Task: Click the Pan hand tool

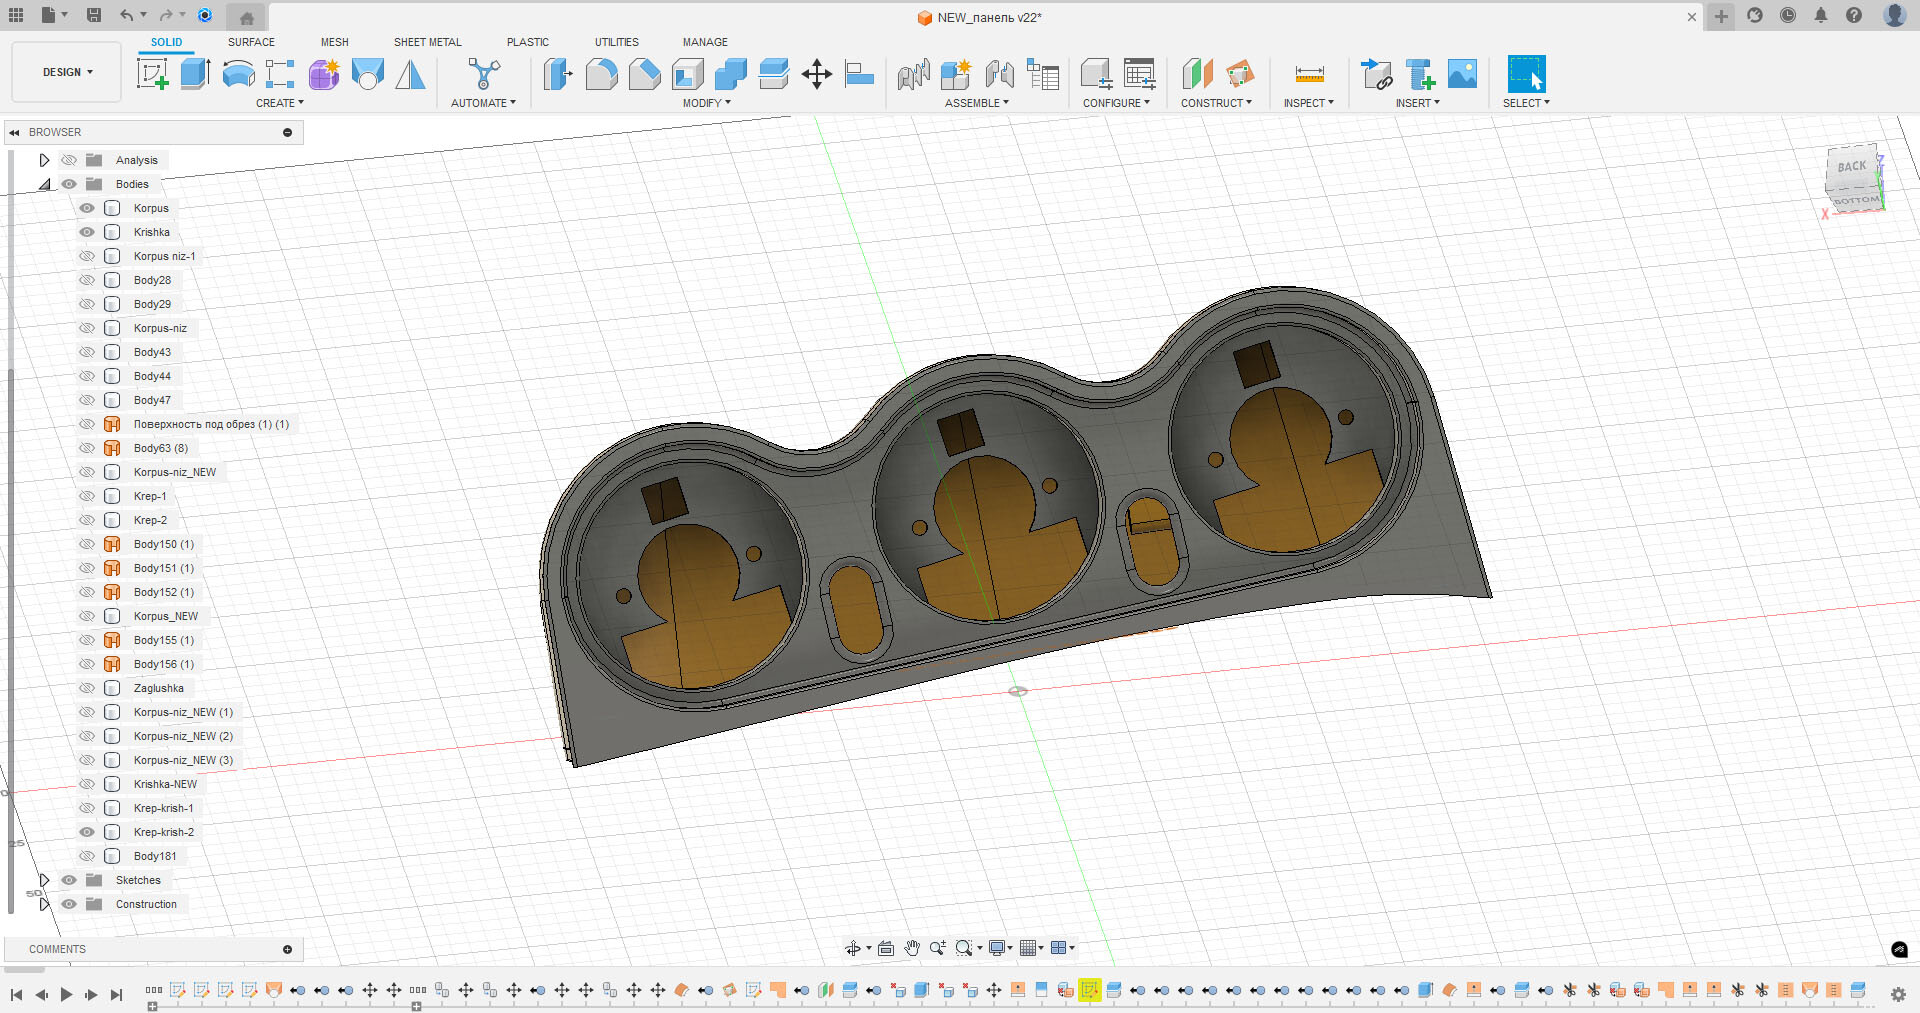Action: [911, 948]
